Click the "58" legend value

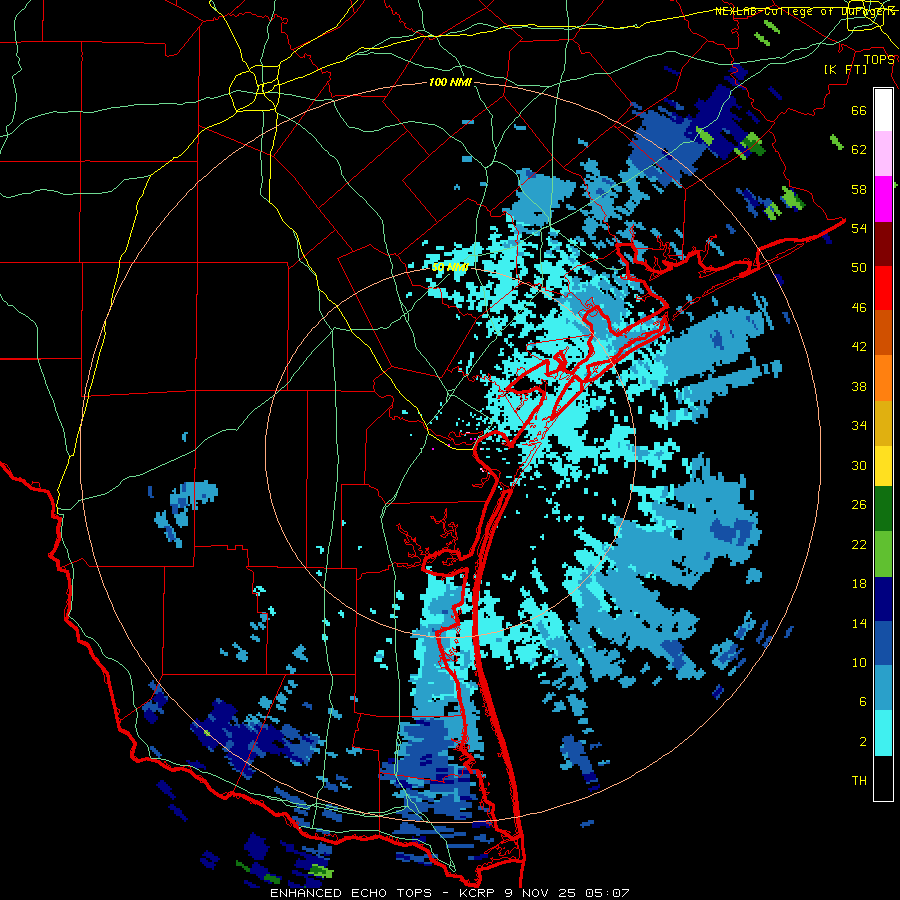(x=859, y=189)
